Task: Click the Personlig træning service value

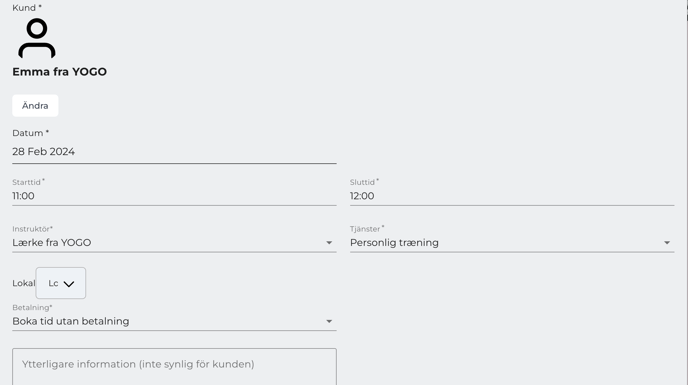Action: (x=394, y=243)
